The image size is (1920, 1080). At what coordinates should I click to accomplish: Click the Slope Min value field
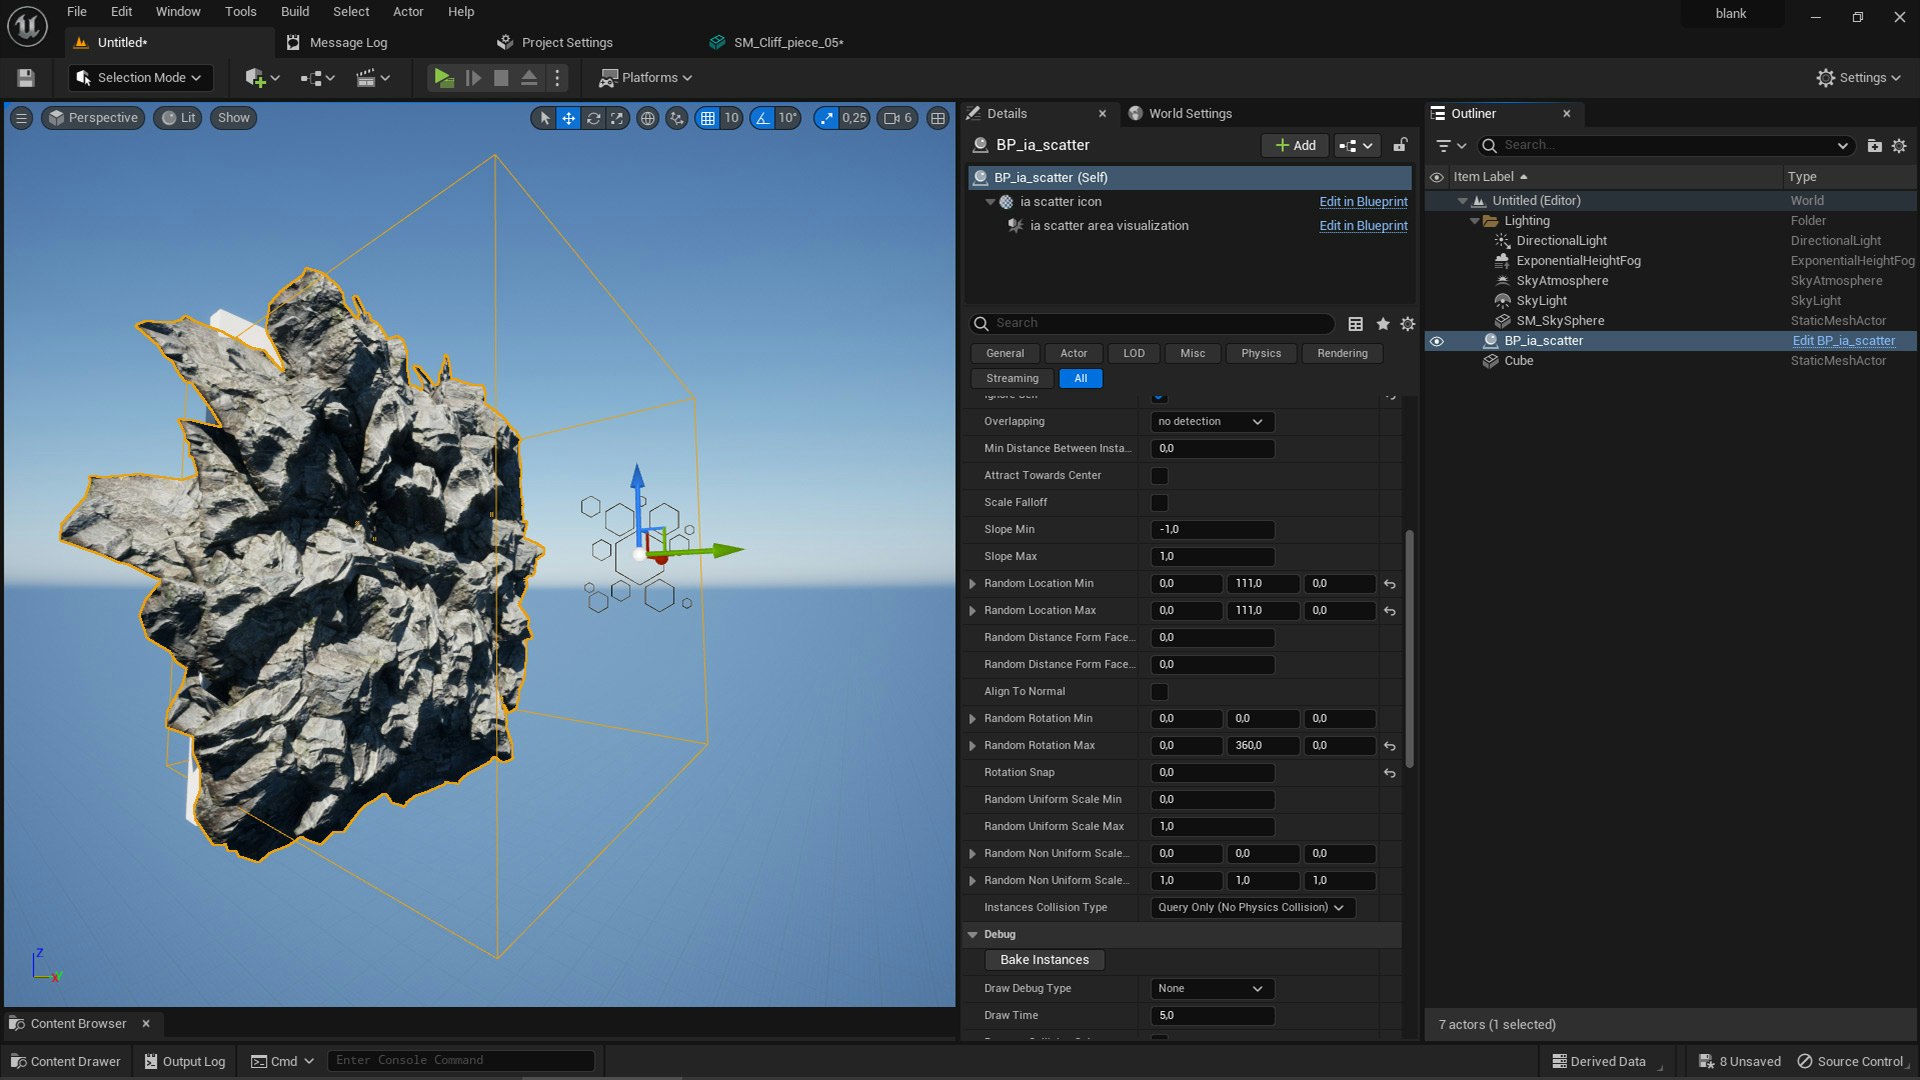coord(1212,530)
